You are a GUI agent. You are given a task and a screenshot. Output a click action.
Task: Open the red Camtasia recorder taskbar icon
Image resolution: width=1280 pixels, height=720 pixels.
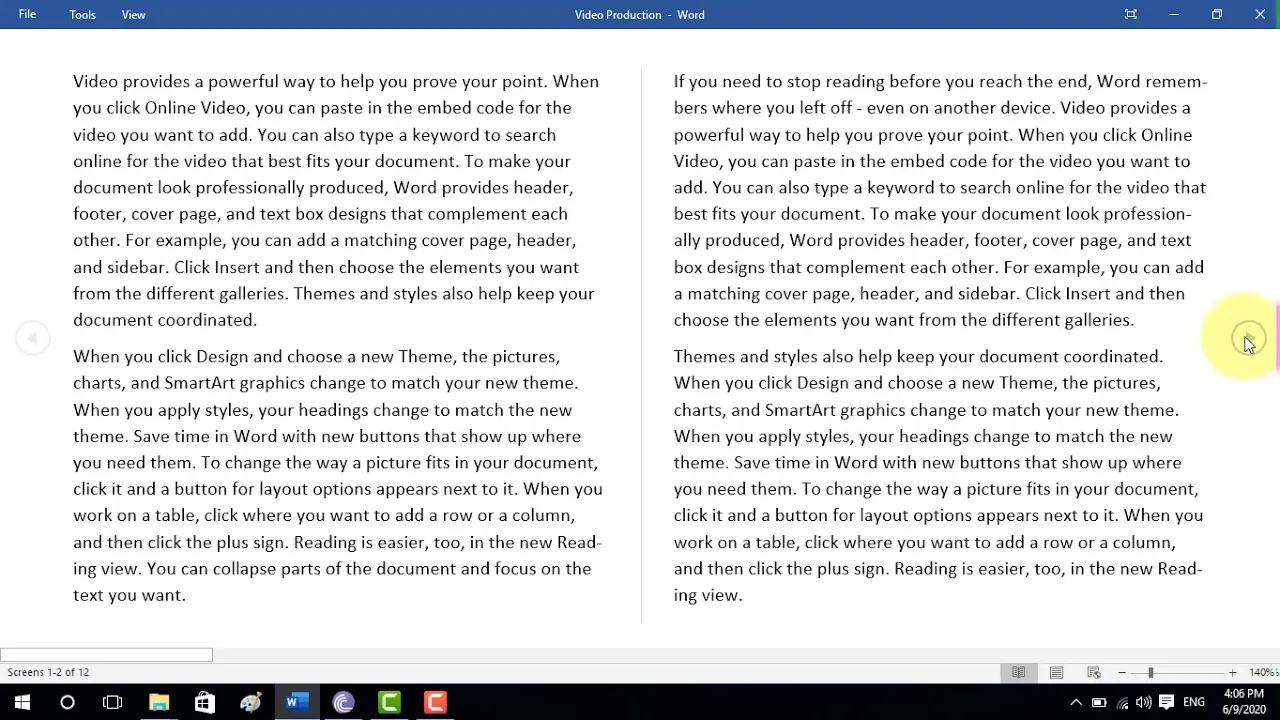point(435,702)
